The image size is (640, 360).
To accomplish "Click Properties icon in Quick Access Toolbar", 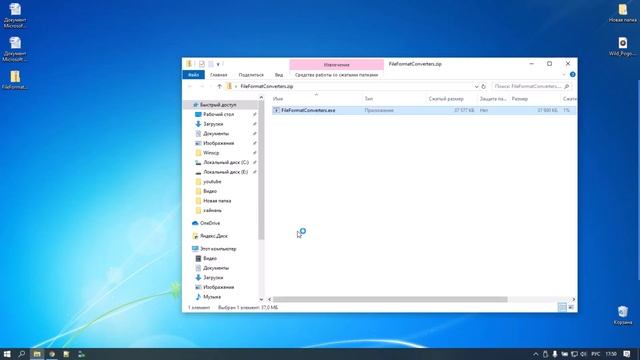I will 202,64.
